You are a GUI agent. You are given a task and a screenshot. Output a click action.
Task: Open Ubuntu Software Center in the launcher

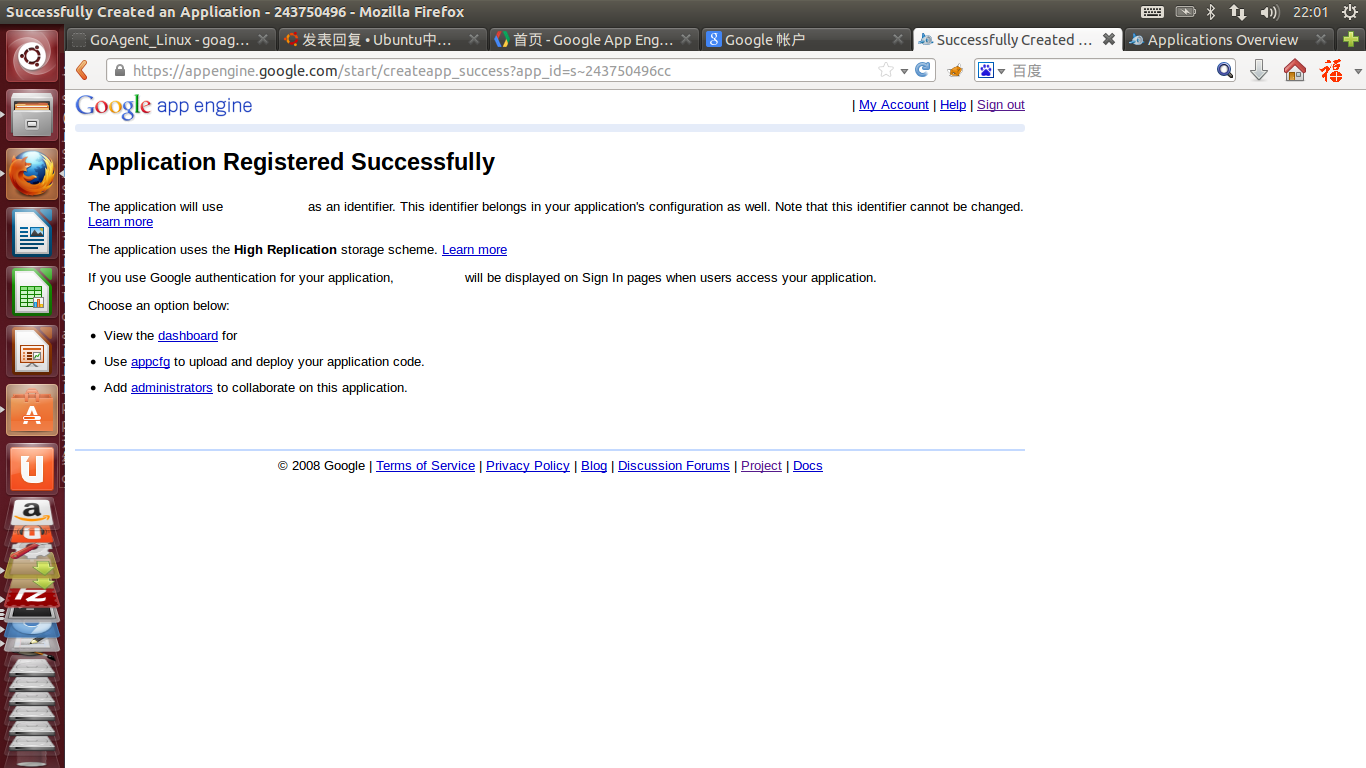[x=32, y=411]
